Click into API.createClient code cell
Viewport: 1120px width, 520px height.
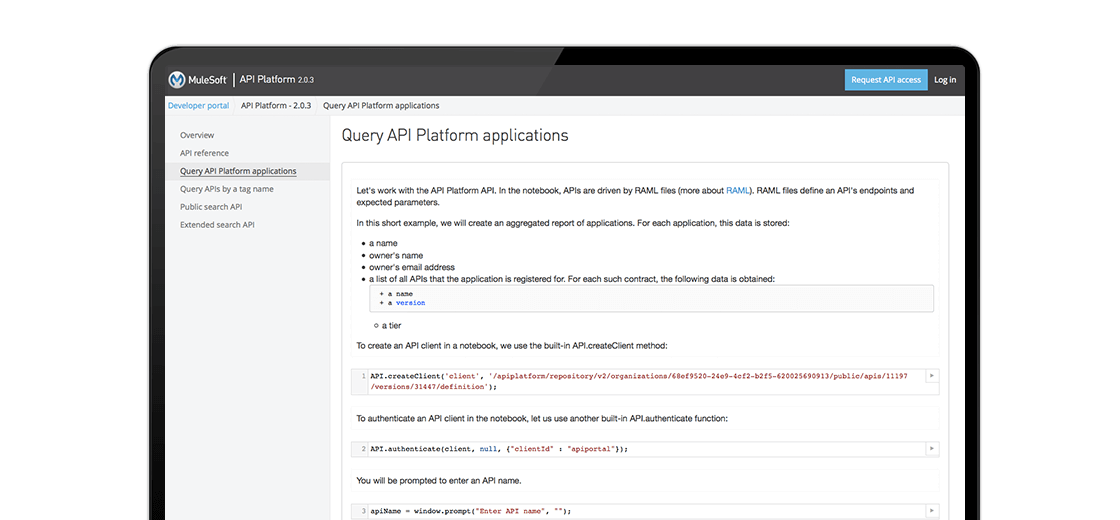(646, 381)
